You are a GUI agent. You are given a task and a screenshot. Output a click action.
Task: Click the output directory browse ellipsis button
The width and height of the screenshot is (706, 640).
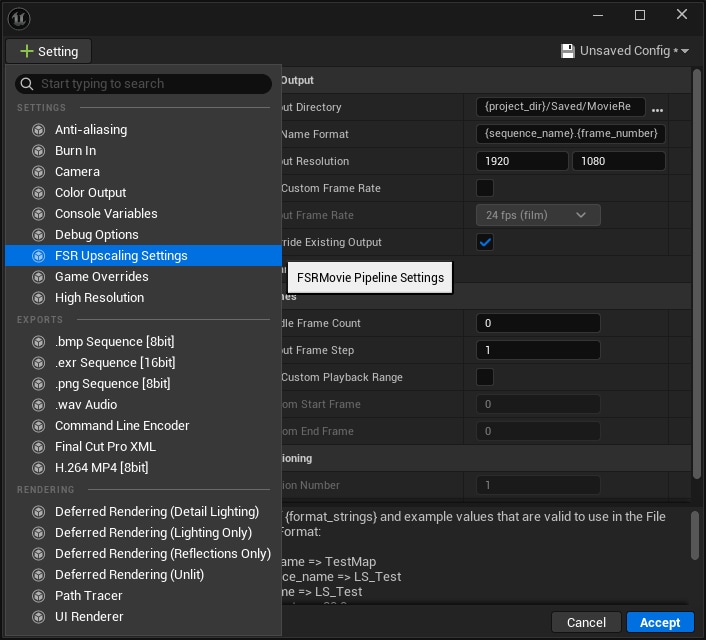[x=657, y=108]
